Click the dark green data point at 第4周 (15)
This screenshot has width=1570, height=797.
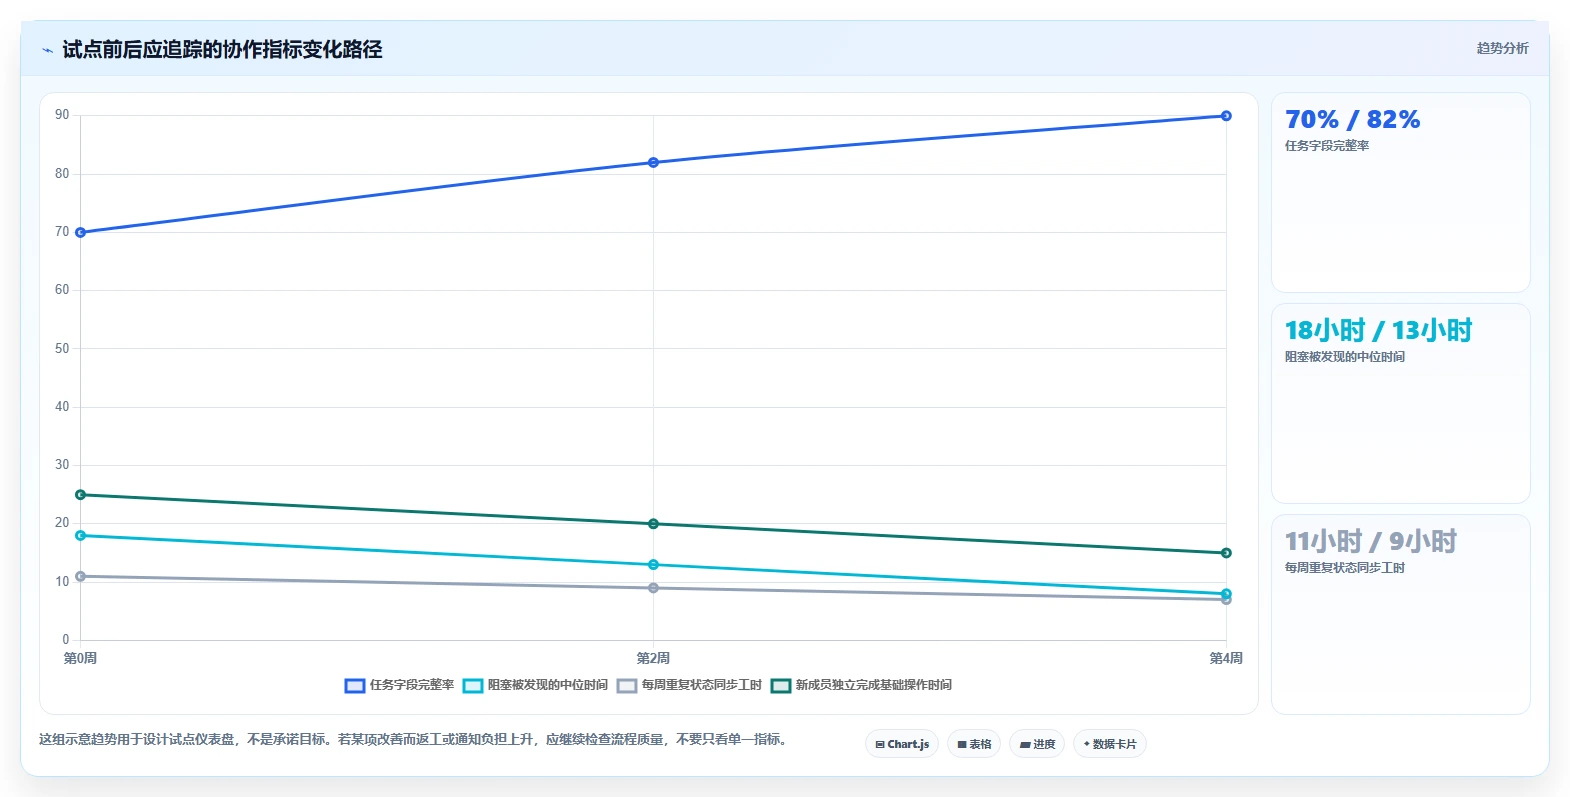tap(1226, 553)
